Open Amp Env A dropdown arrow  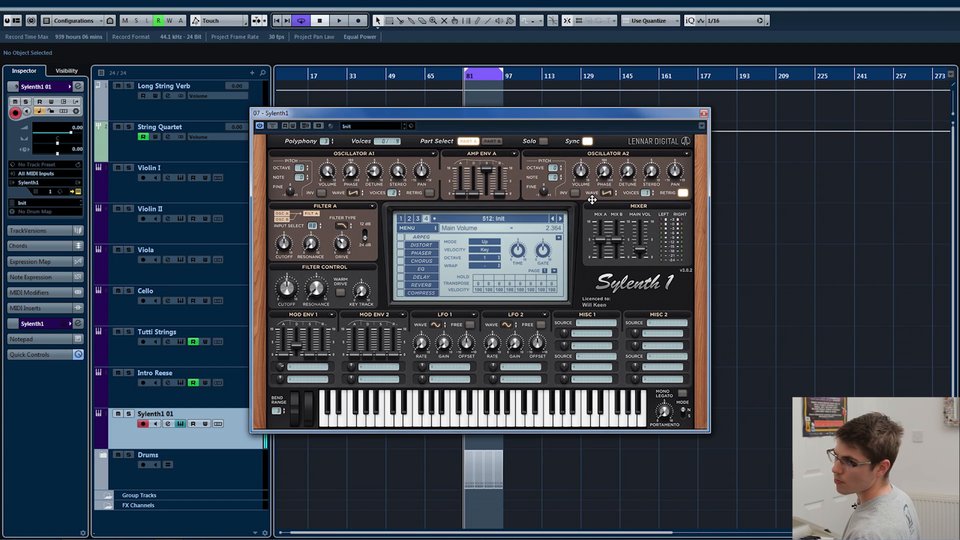[x=514, y=154]
